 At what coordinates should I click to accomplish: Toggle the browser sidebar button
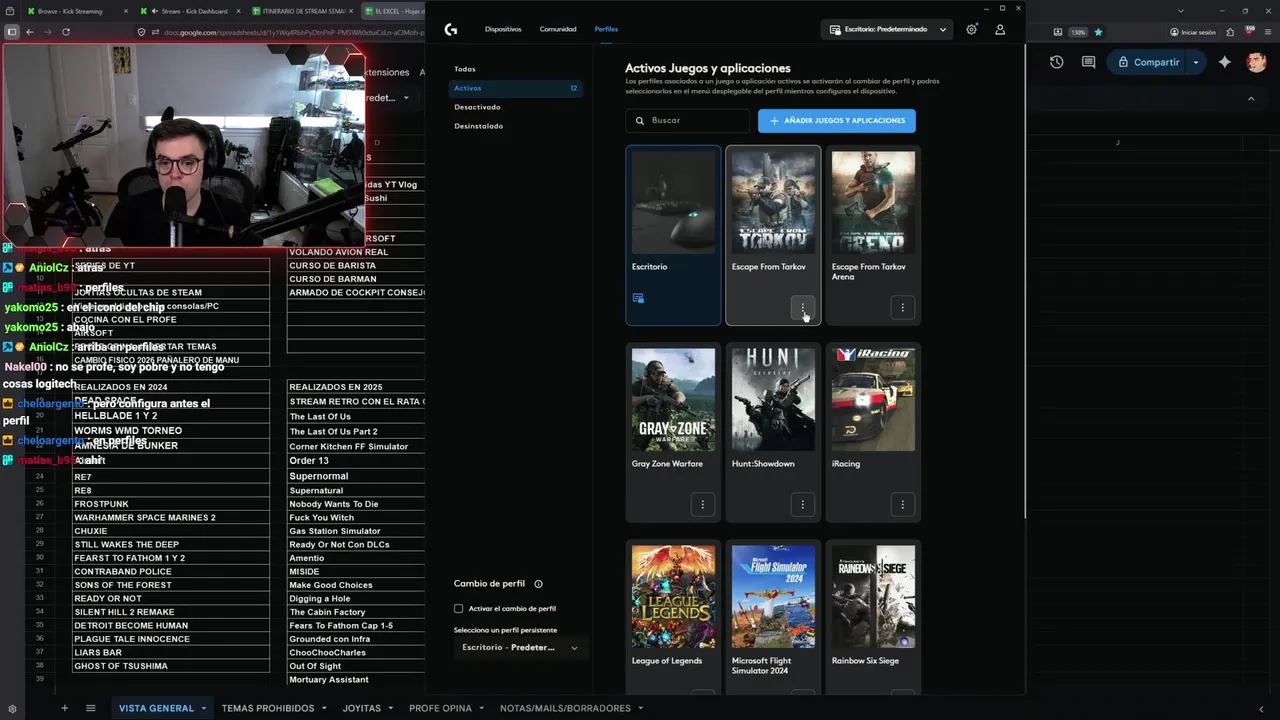coord(12,32)
